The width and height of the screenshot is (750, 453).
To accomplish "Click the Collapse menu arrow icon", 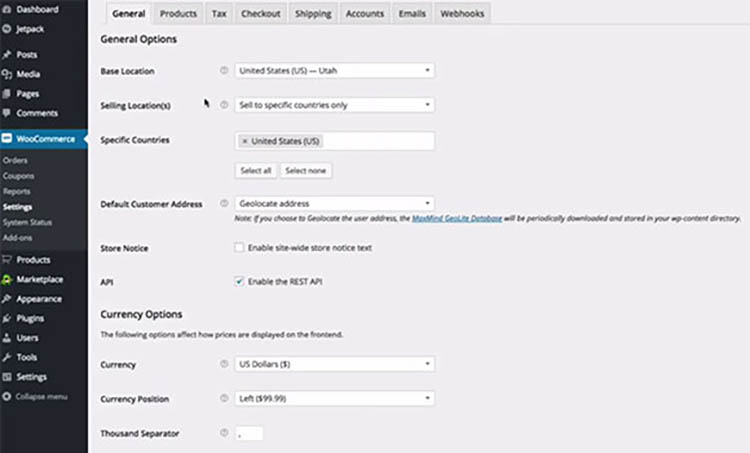I will point(7,397).
